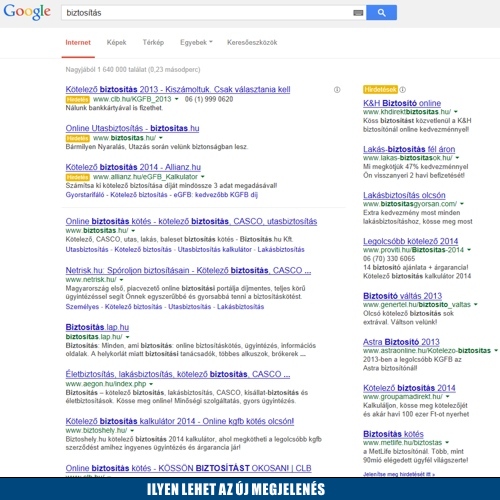Image resolution: width=500 pixels, height=500 pixels.
Task: Click the Google logo
Action: pyautogui.click(x=27, y=12)
